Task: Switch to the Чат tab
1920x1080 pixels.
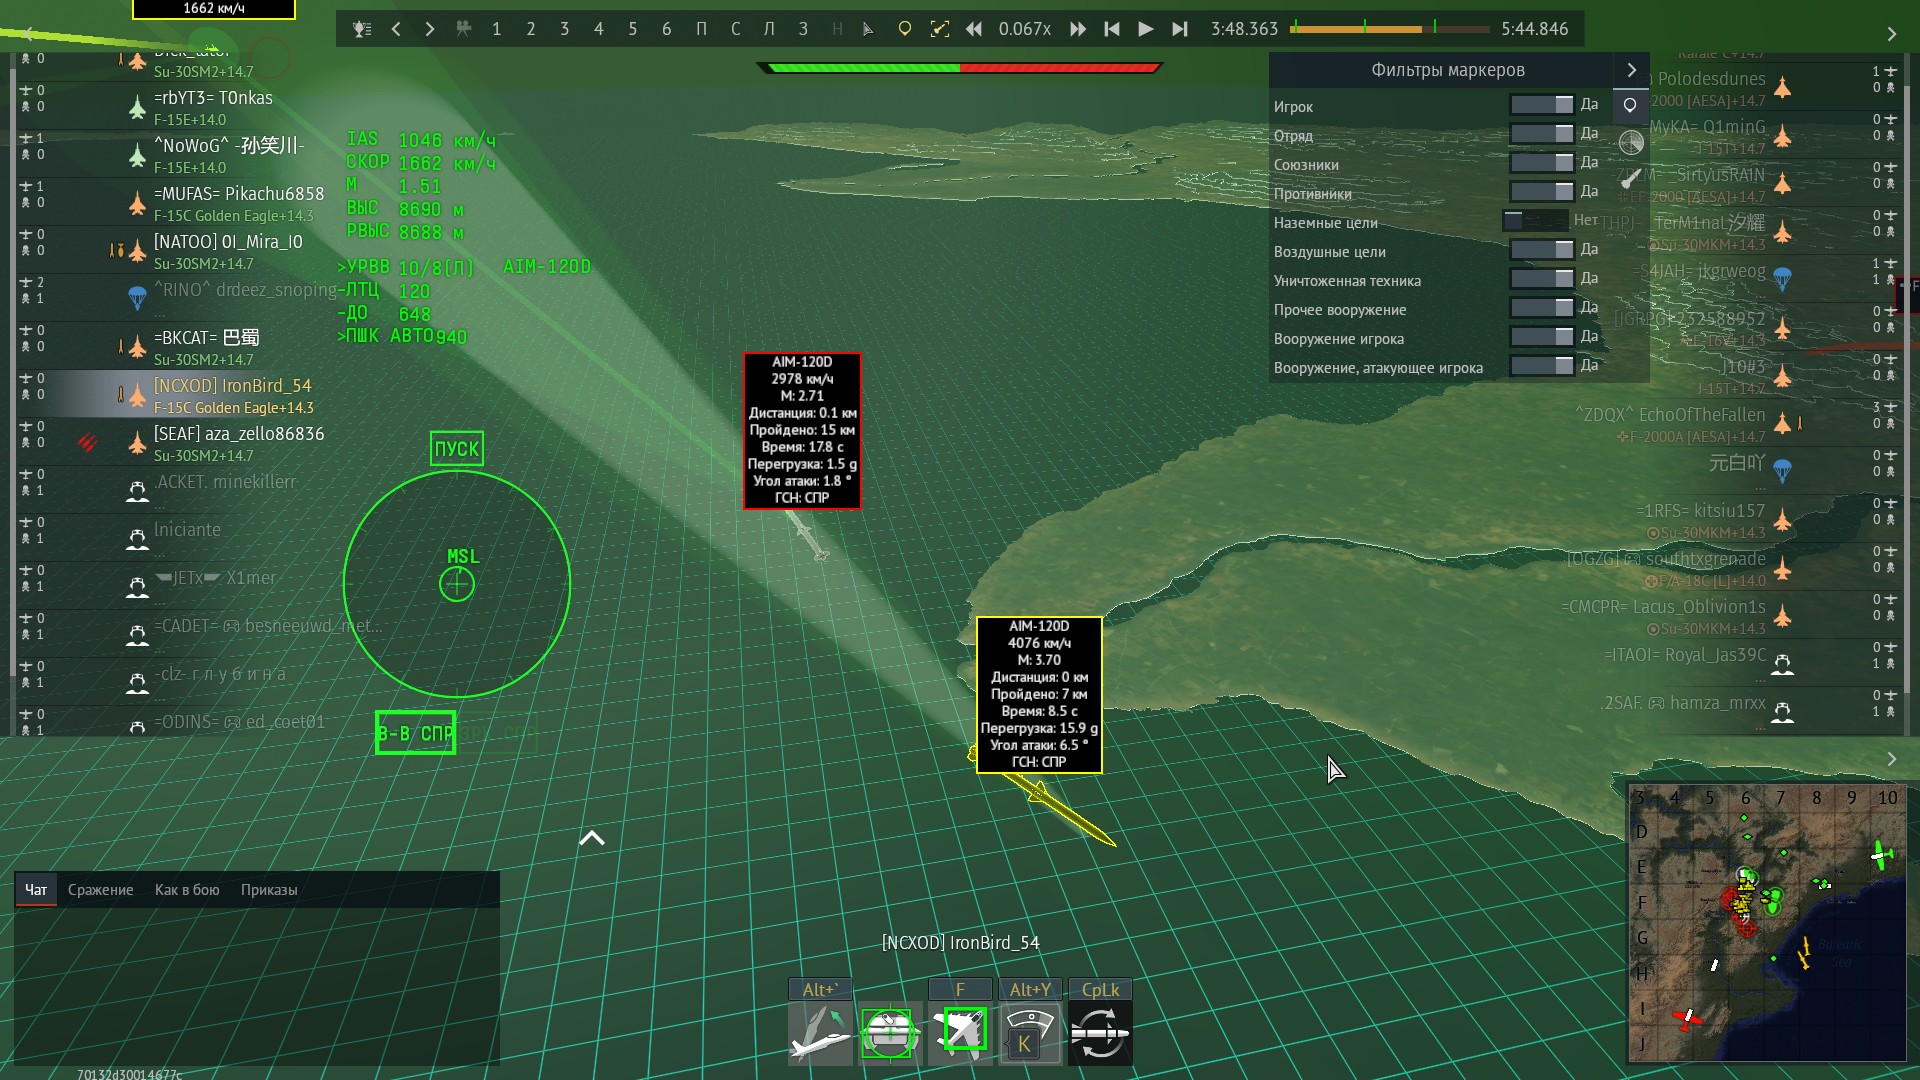Action: pos(36,890)
